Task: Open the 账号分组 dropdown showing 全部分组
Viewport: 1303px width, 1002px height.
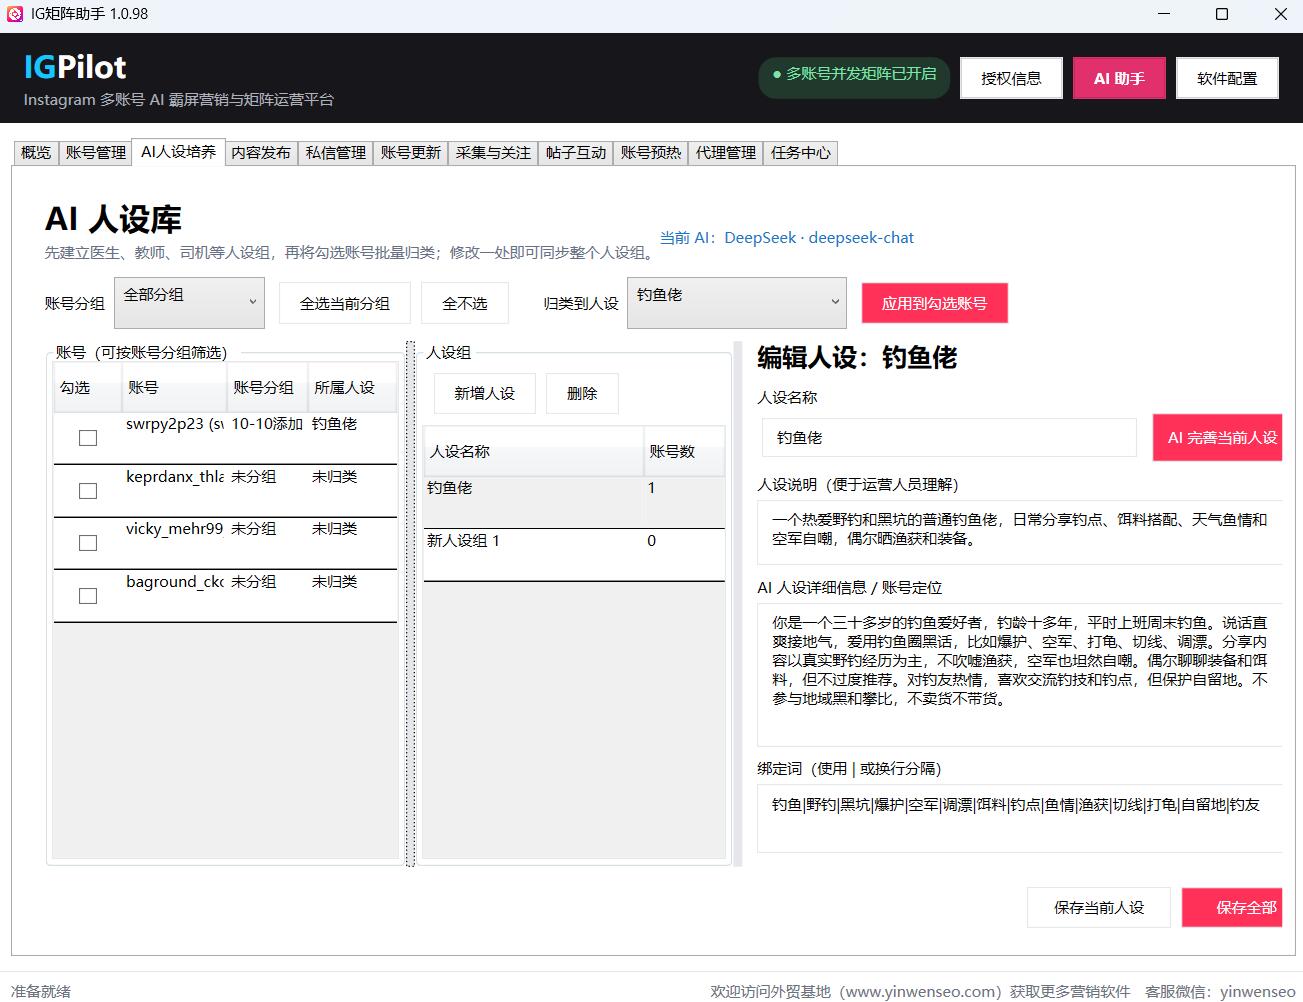Action: pyautogui.click(x=189, y=303)
